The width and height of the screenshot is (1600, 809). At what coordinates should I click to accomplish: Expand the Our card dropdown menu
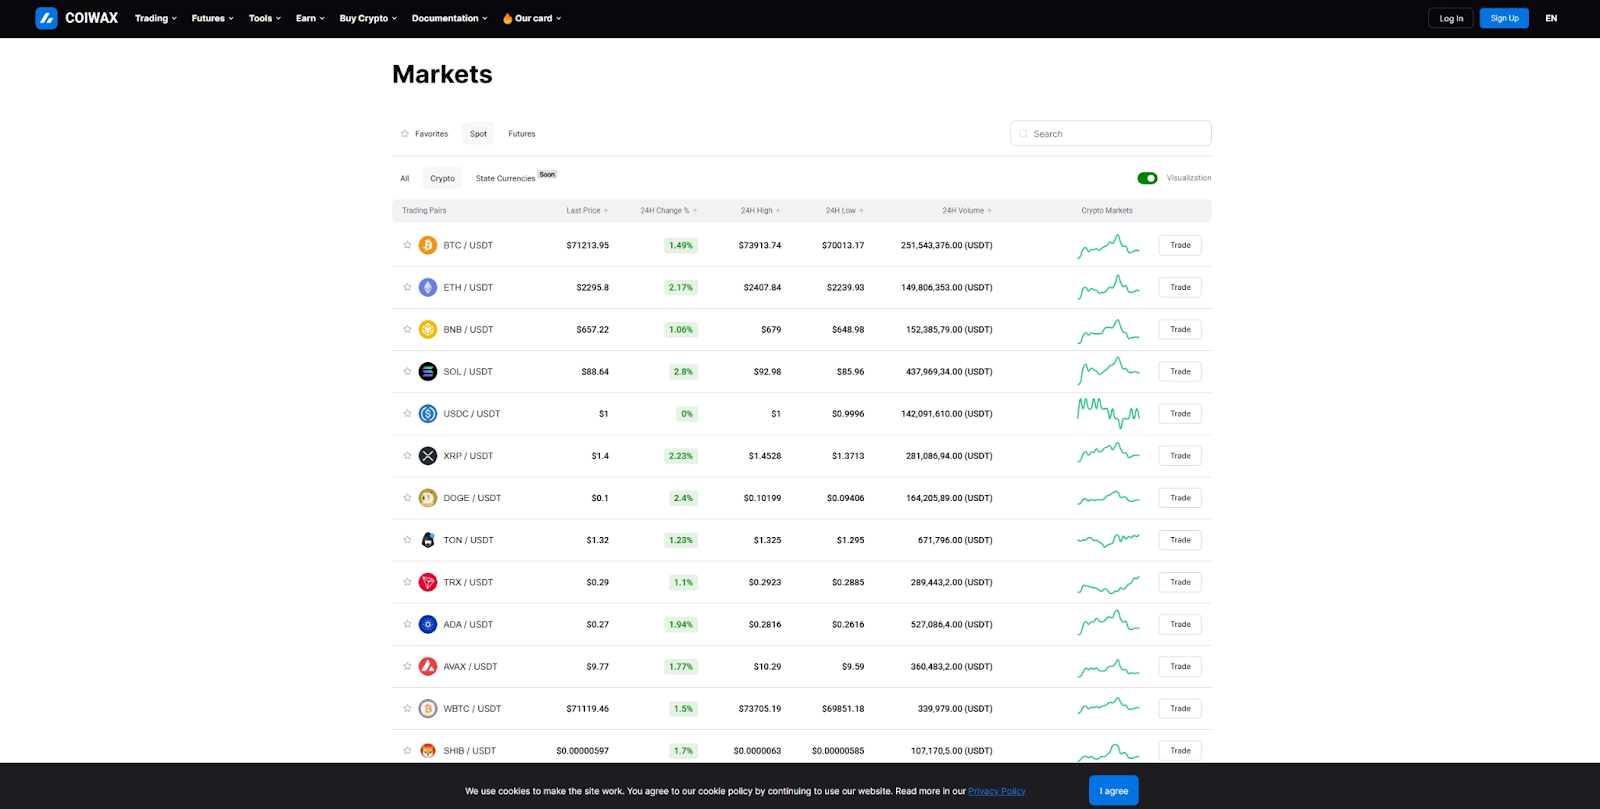(x=532, y=18)
